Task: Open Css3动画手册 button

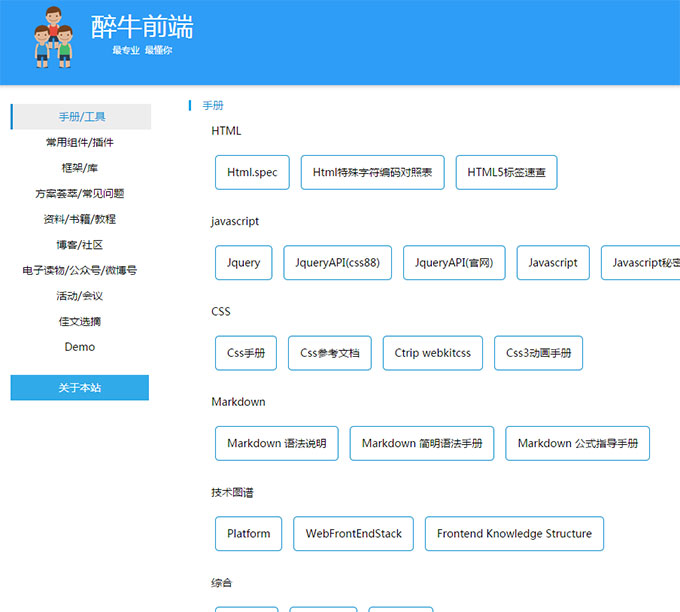Action: (x=538, y=353)
